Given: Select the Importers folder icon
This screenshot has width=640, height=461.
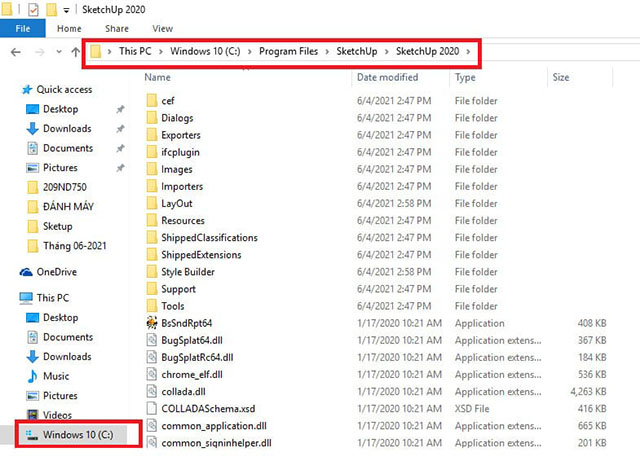Looking at the screenshot, I should click(x=152, y=186).
